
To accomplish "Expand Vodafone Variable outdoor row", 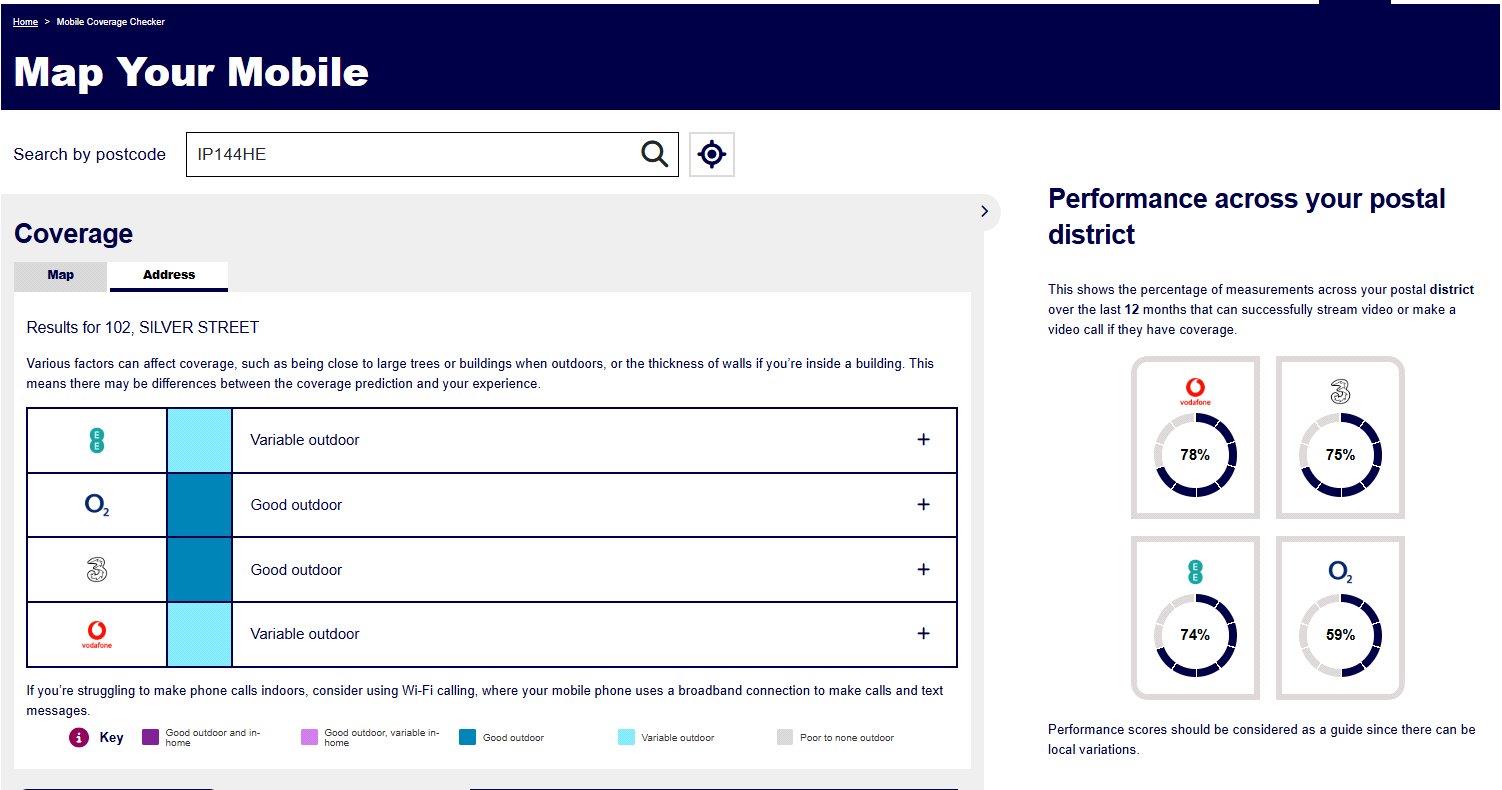I will pos(923,634).
